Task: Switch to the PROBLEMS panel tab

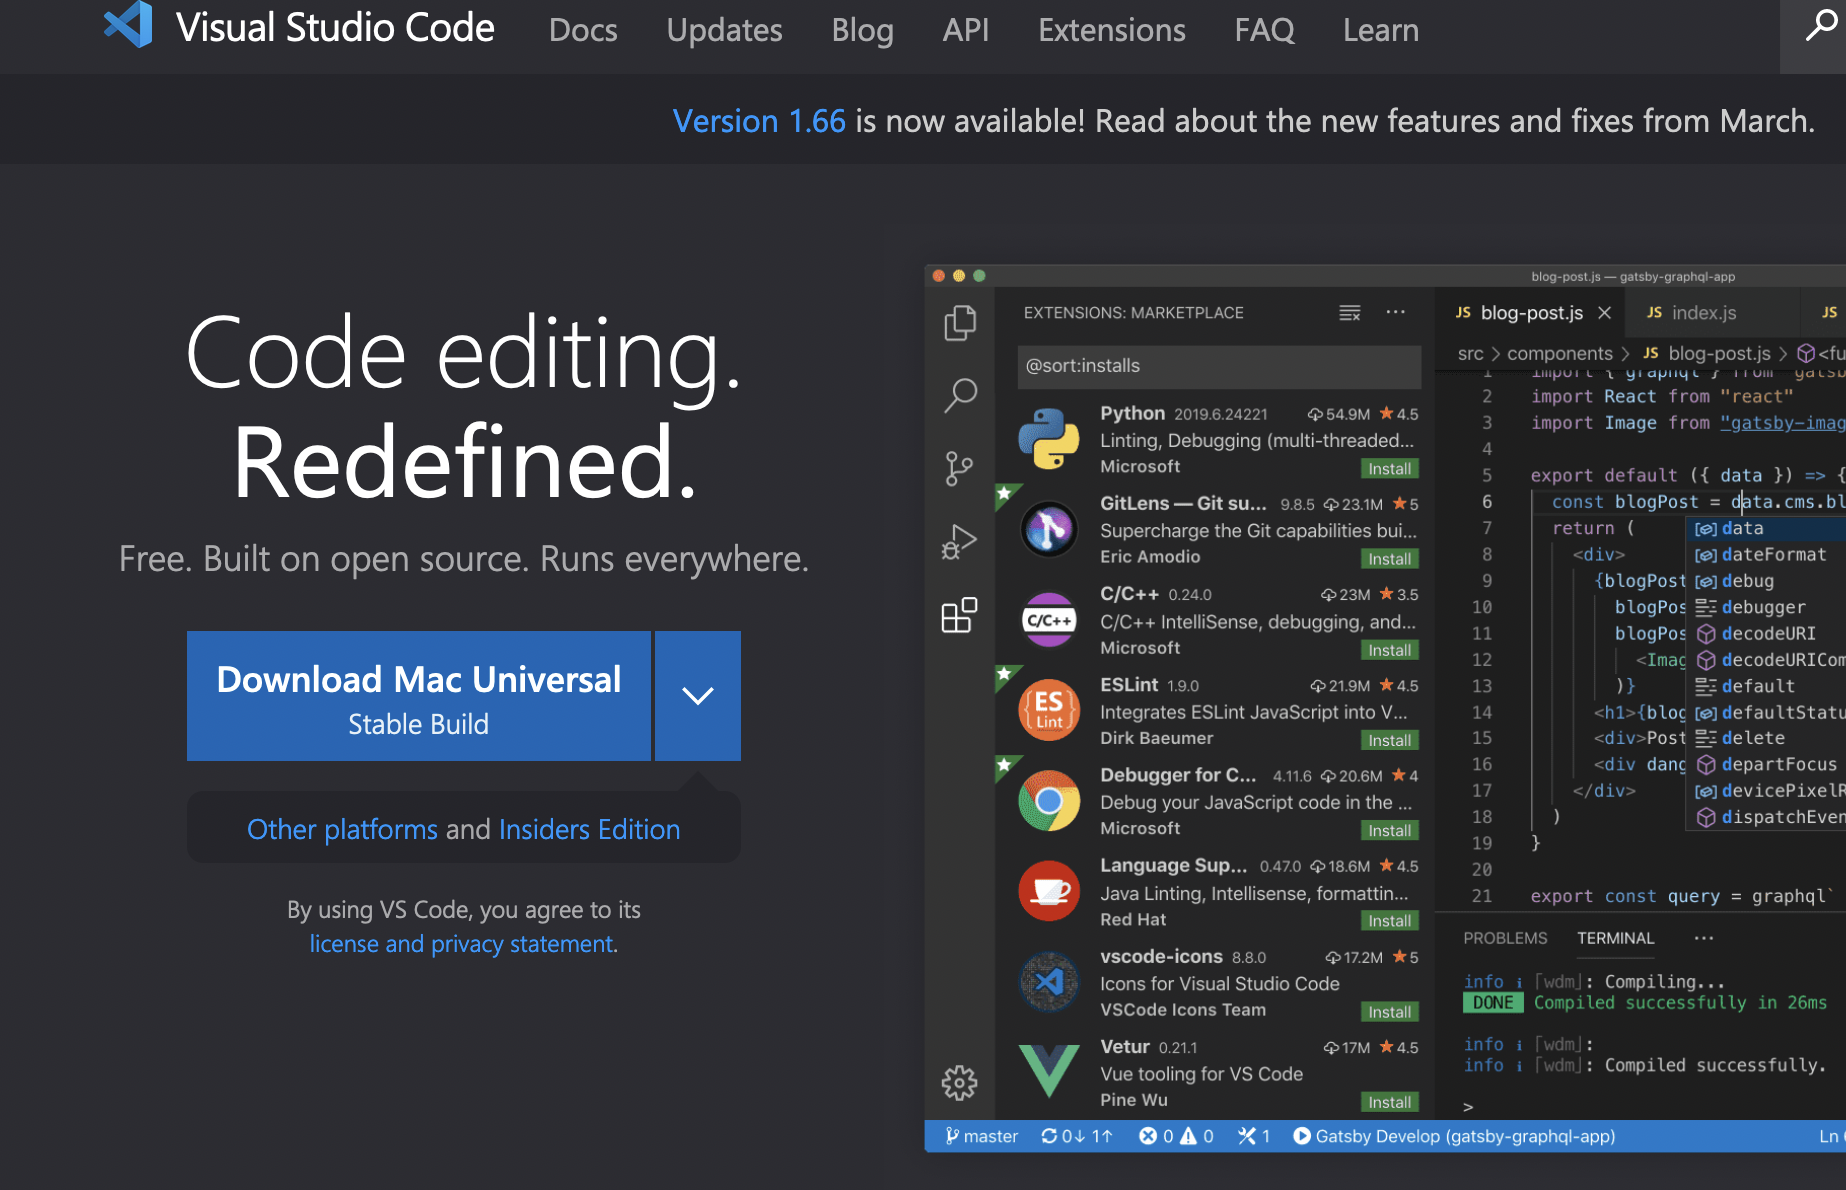Action: pos(1505,938)
